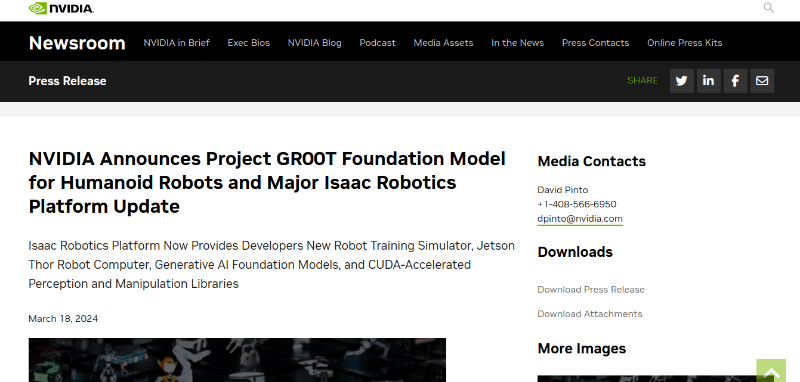Screen dimensions: 800x382
Task: Open NVIDIA Blog menu item
Action: click(314, 43)
